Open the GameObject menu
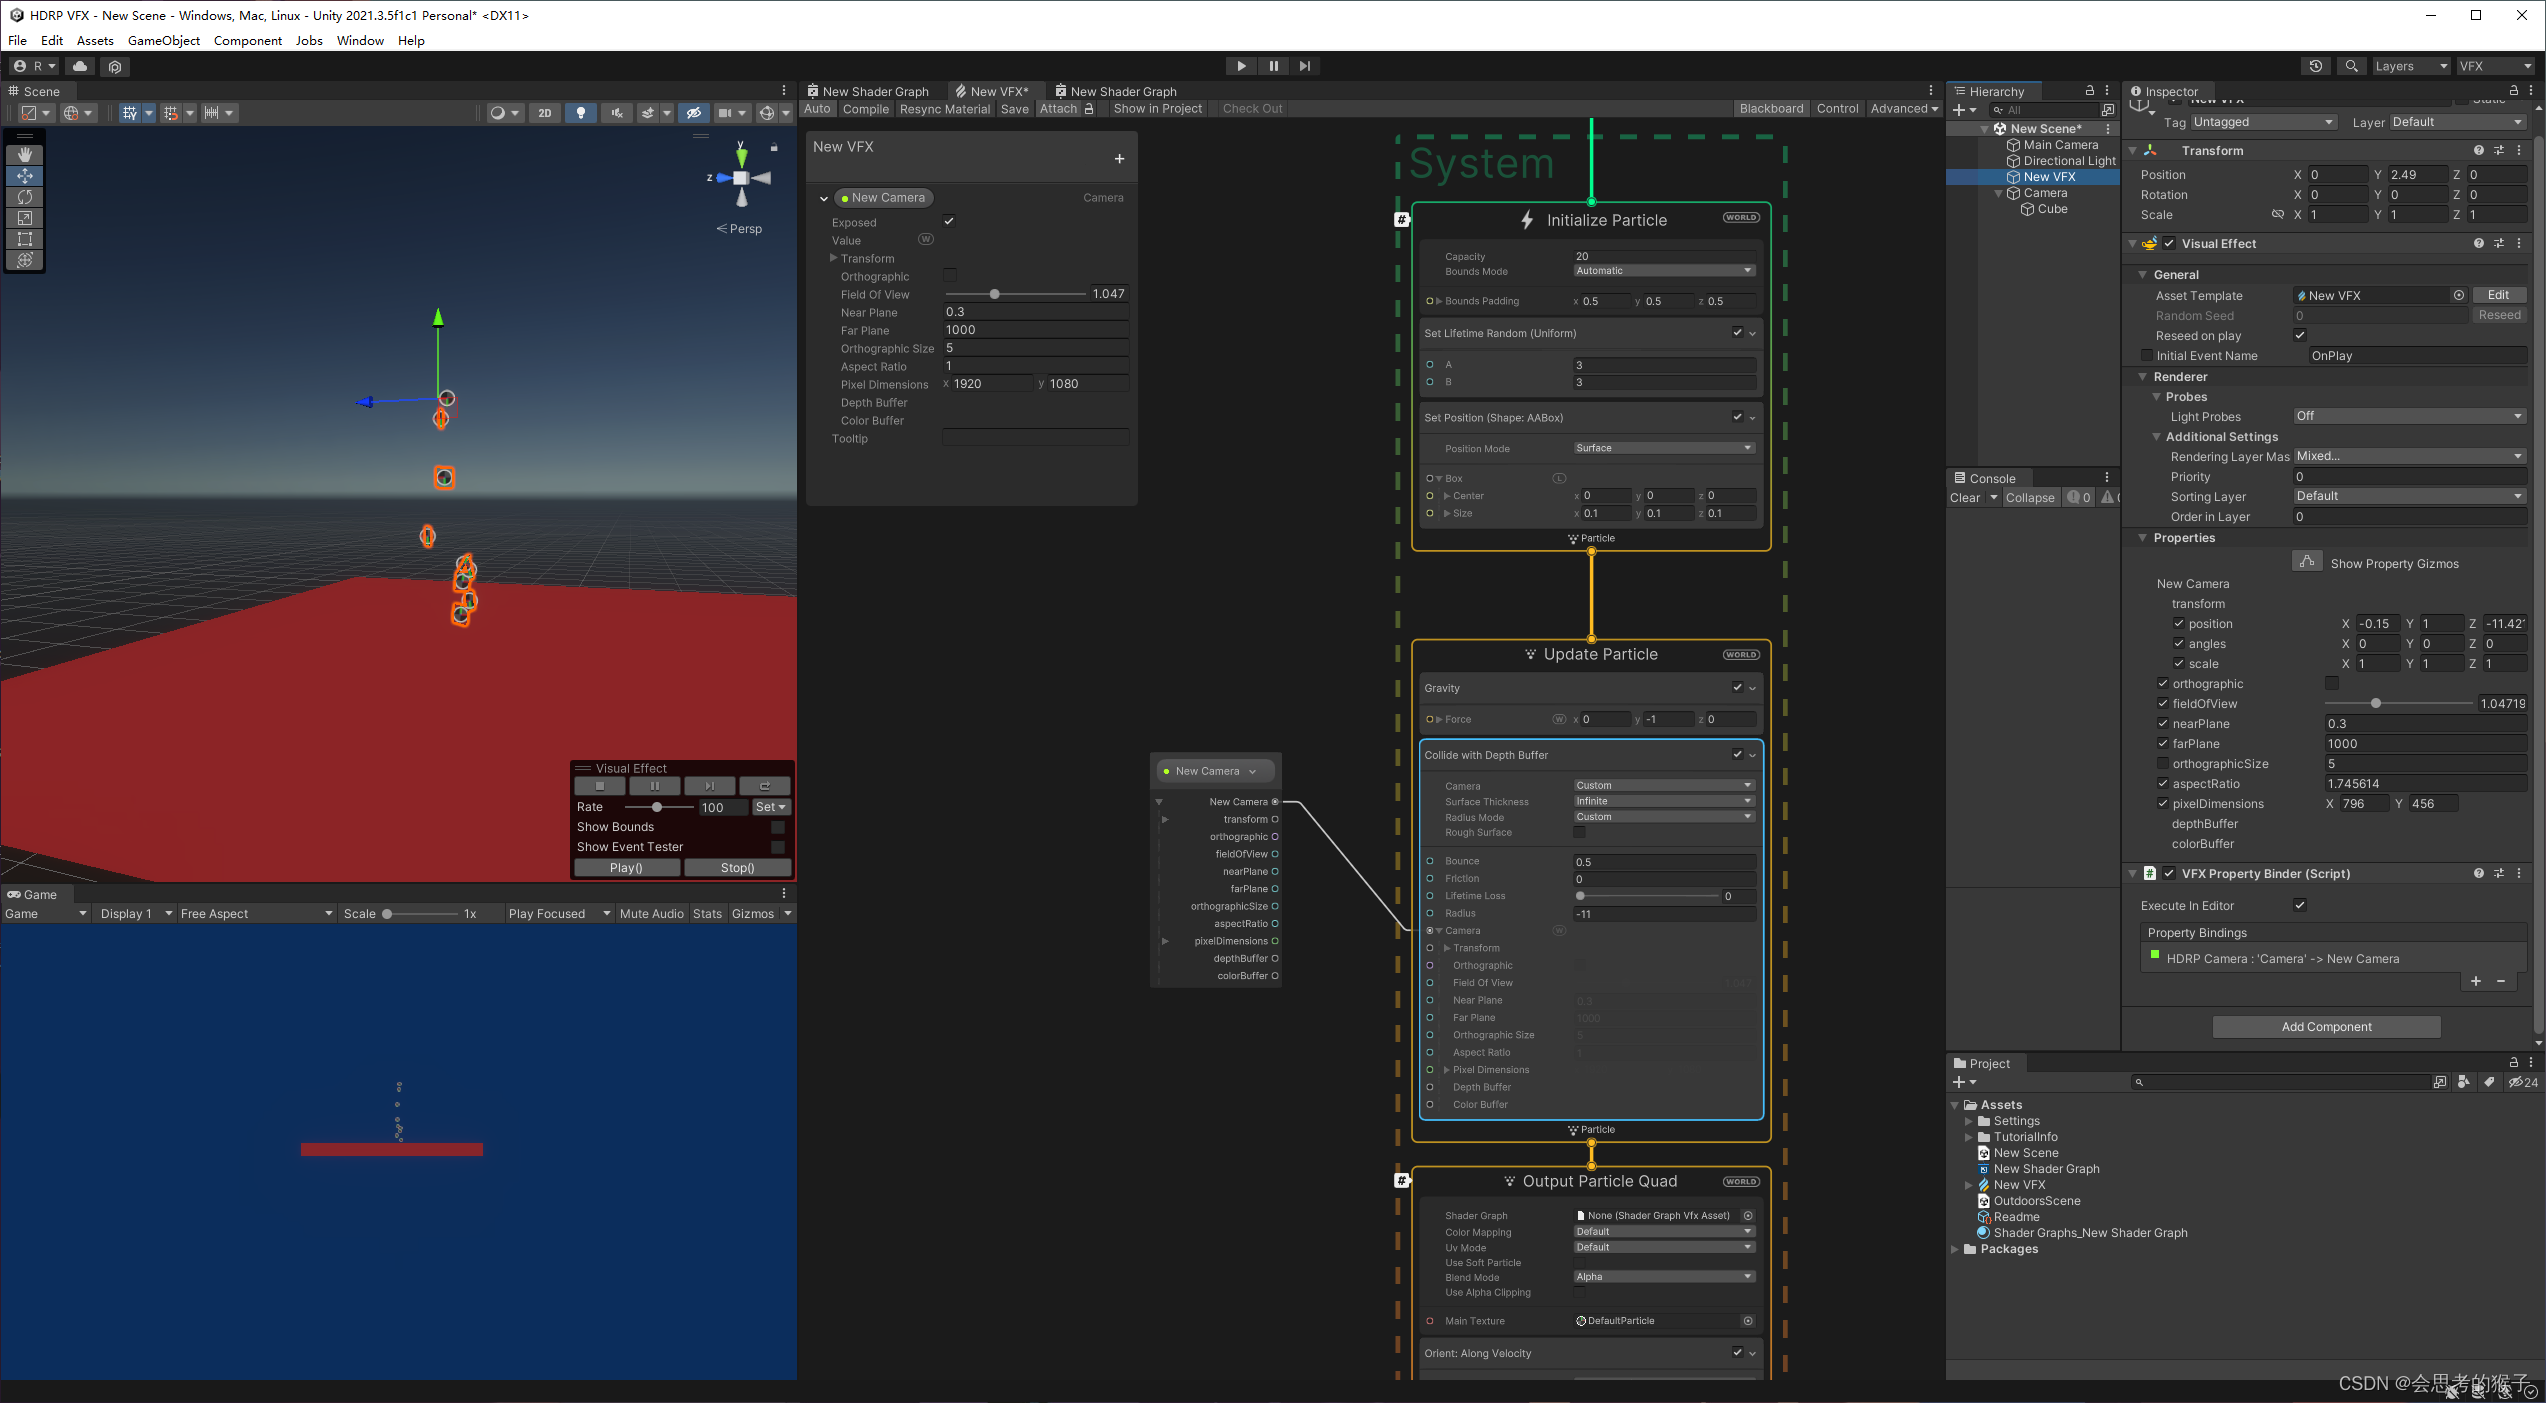This screenshot has width=2546, height=1403. click(x=164, y=40)
